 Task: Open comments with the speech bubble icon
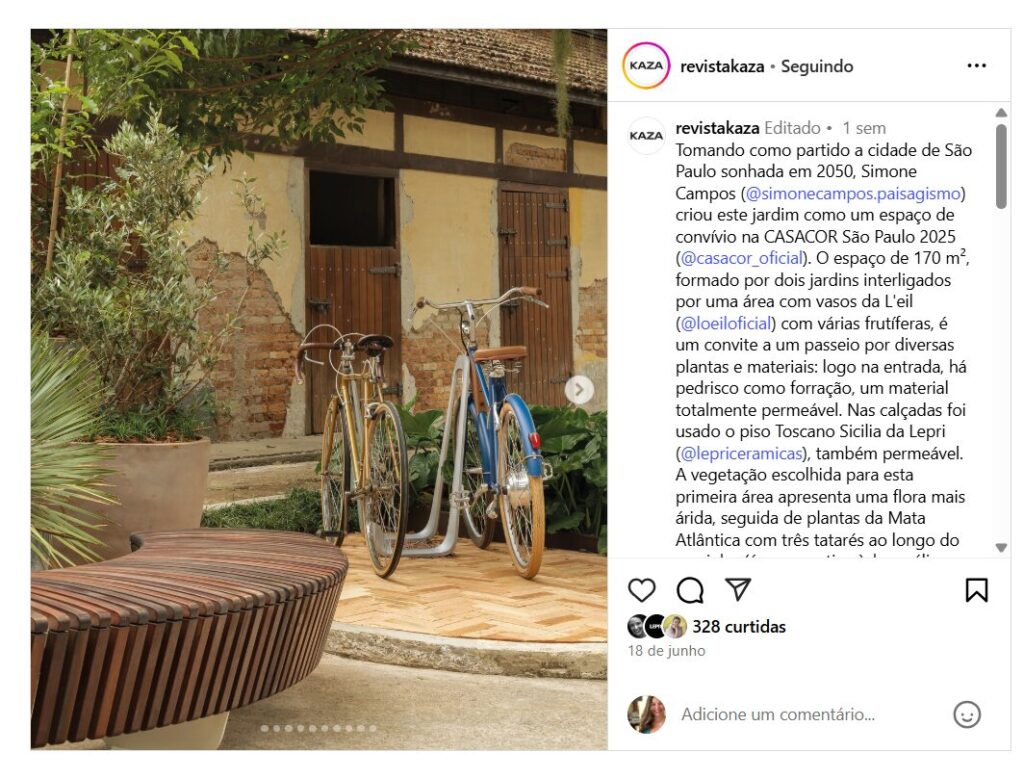tap(690, 591)
